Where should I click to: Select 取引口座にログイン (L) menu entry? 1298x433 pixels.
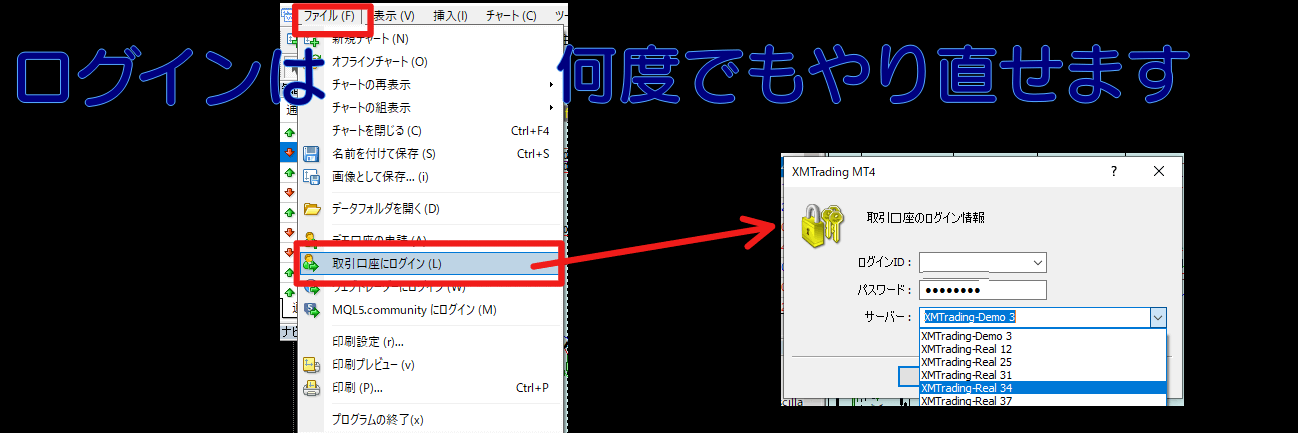pos(432,264)
